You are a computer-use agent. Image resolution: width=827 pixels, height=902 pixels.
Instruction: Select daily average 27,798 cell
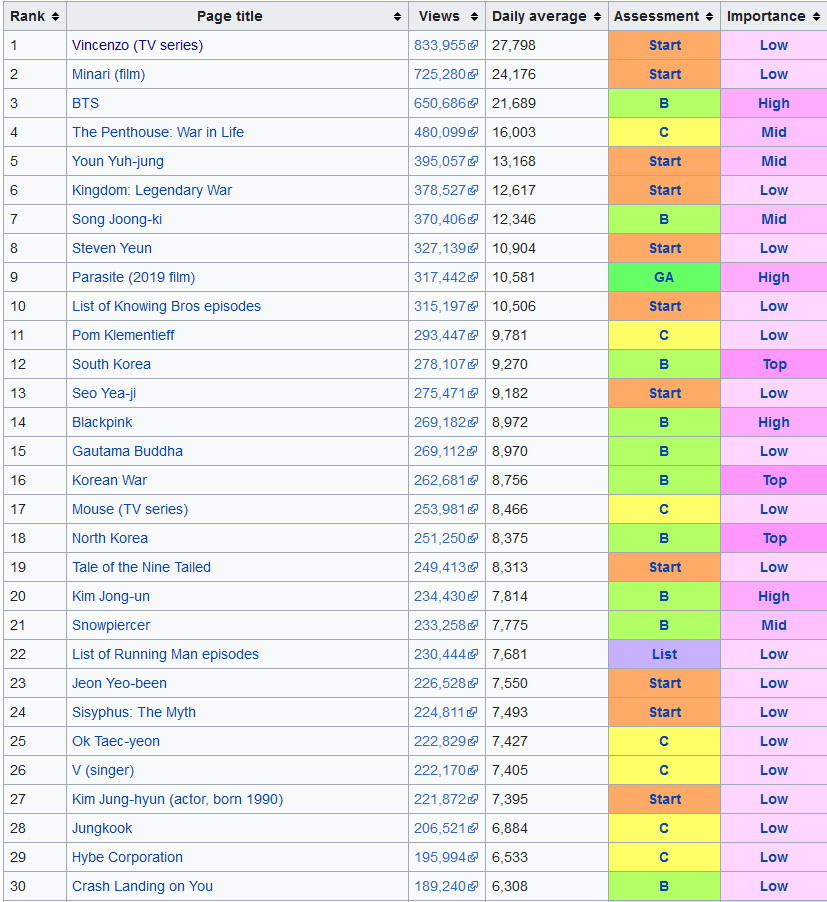pos(547,45)
